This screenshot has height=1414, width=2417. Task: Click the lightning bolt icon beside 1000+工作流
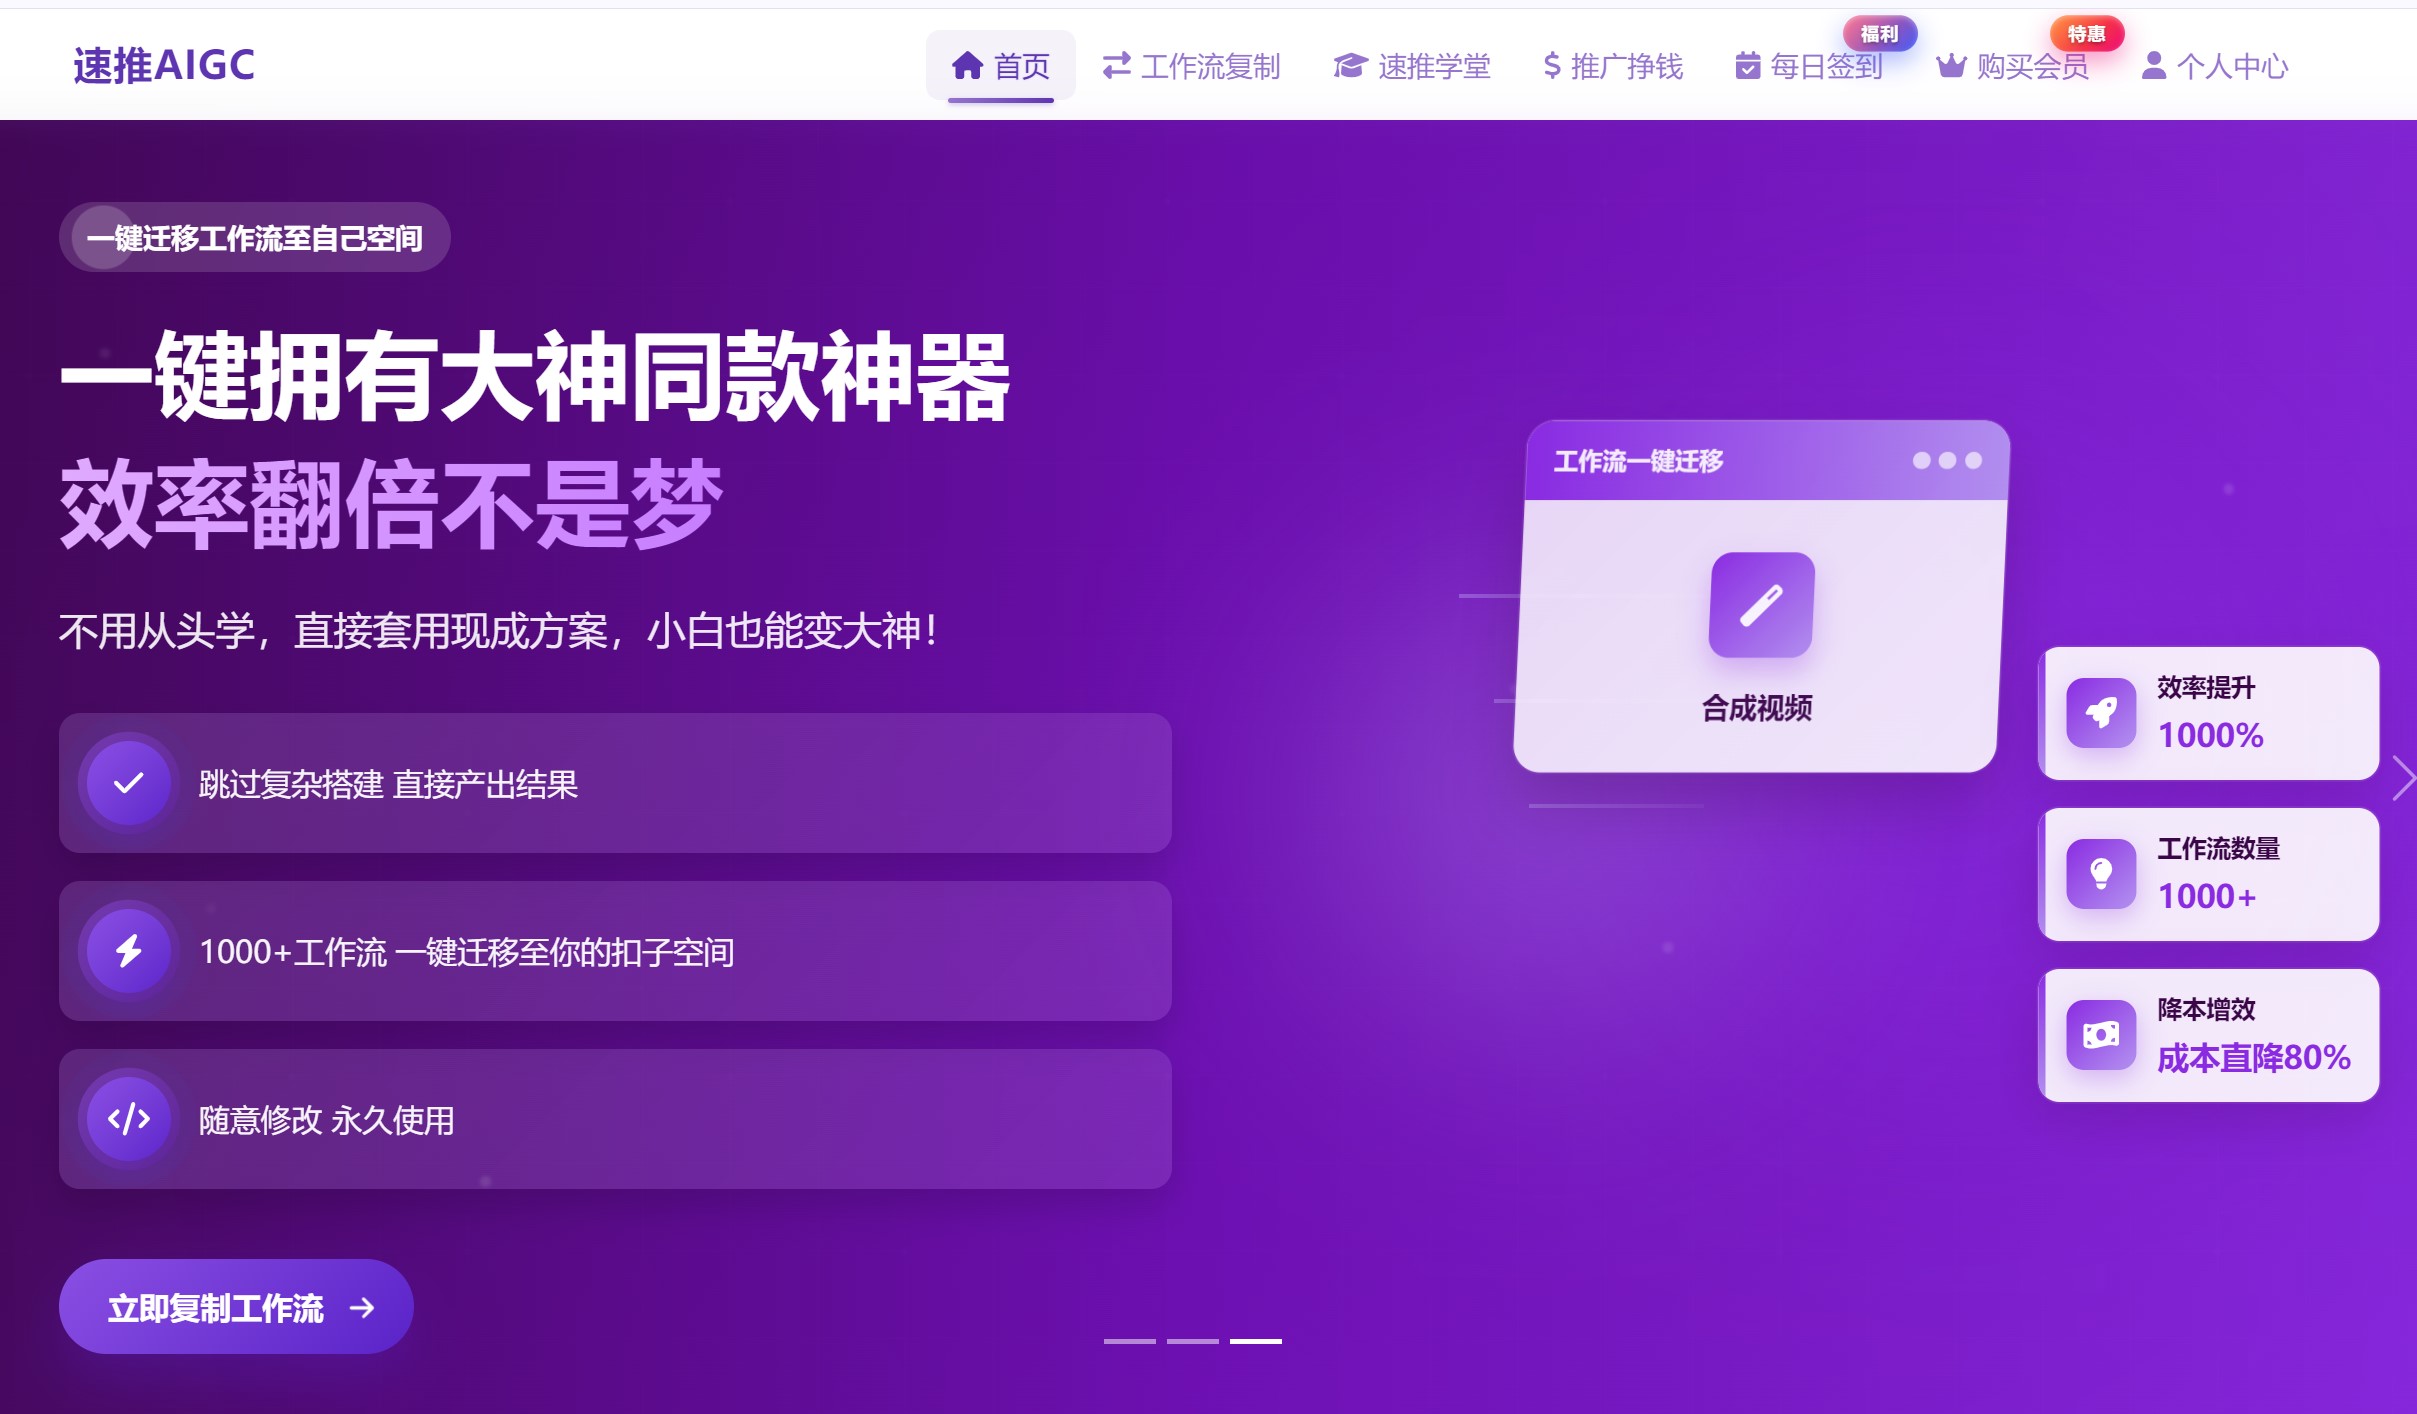tap(128, 951)
